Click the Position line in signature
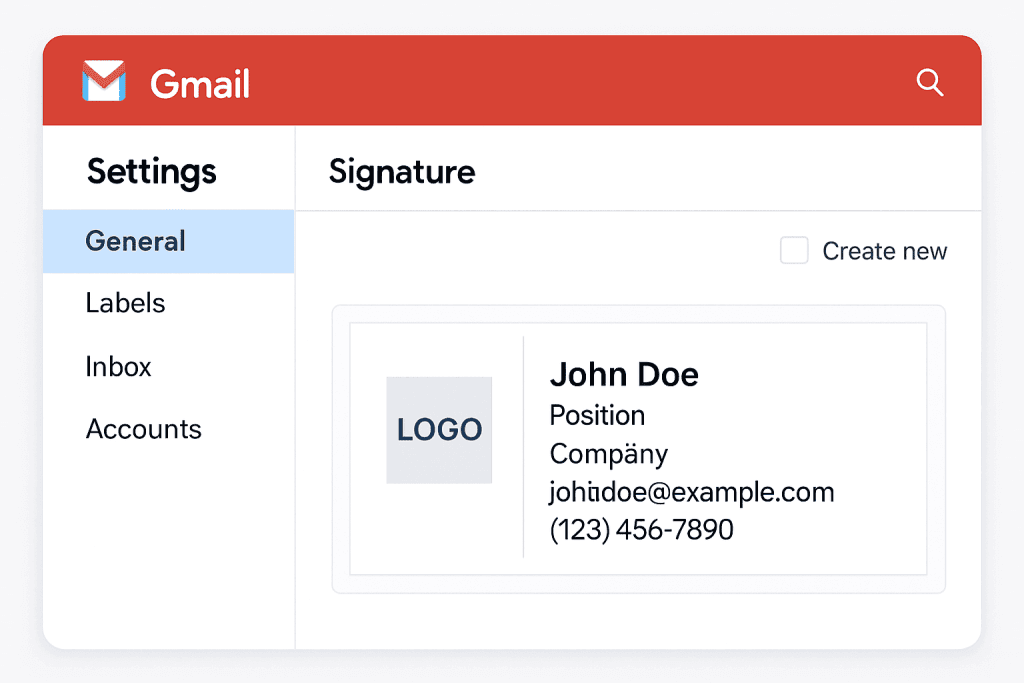Viewport: 1024px width, 683px height. (597, 415)
